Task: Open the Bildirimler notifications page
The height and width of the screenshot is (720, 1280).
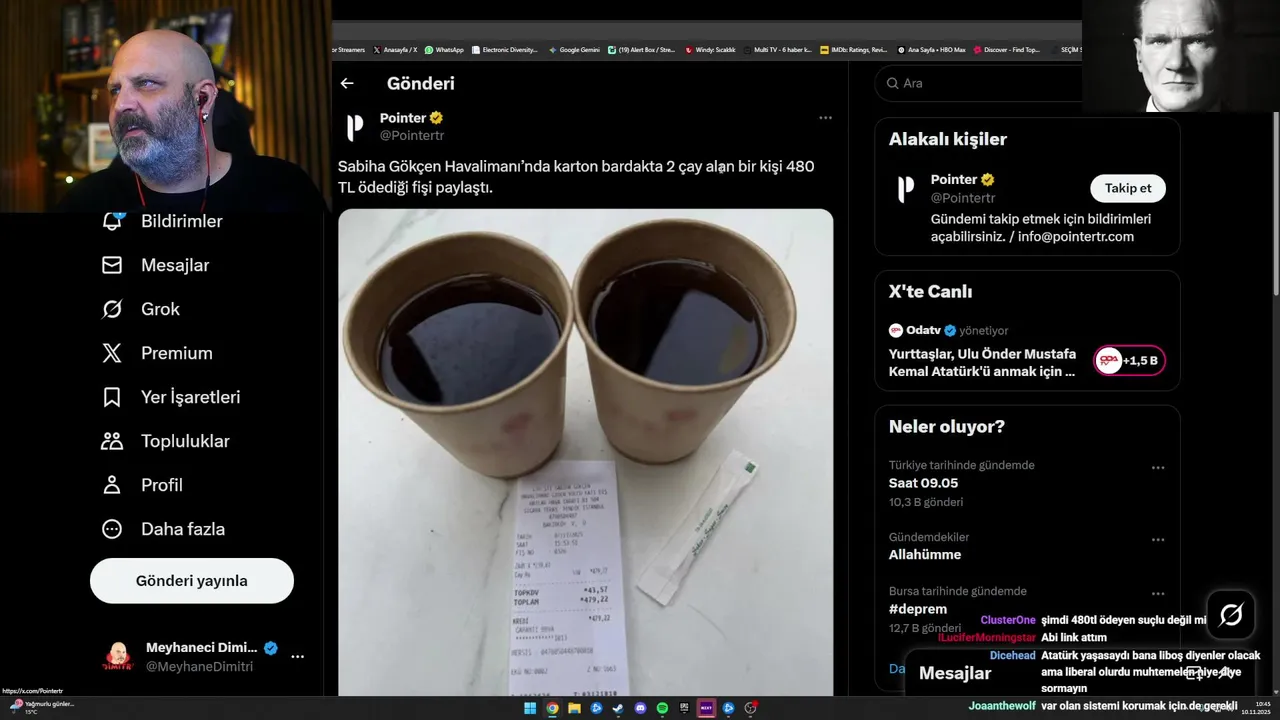Action: coord(162,221)
